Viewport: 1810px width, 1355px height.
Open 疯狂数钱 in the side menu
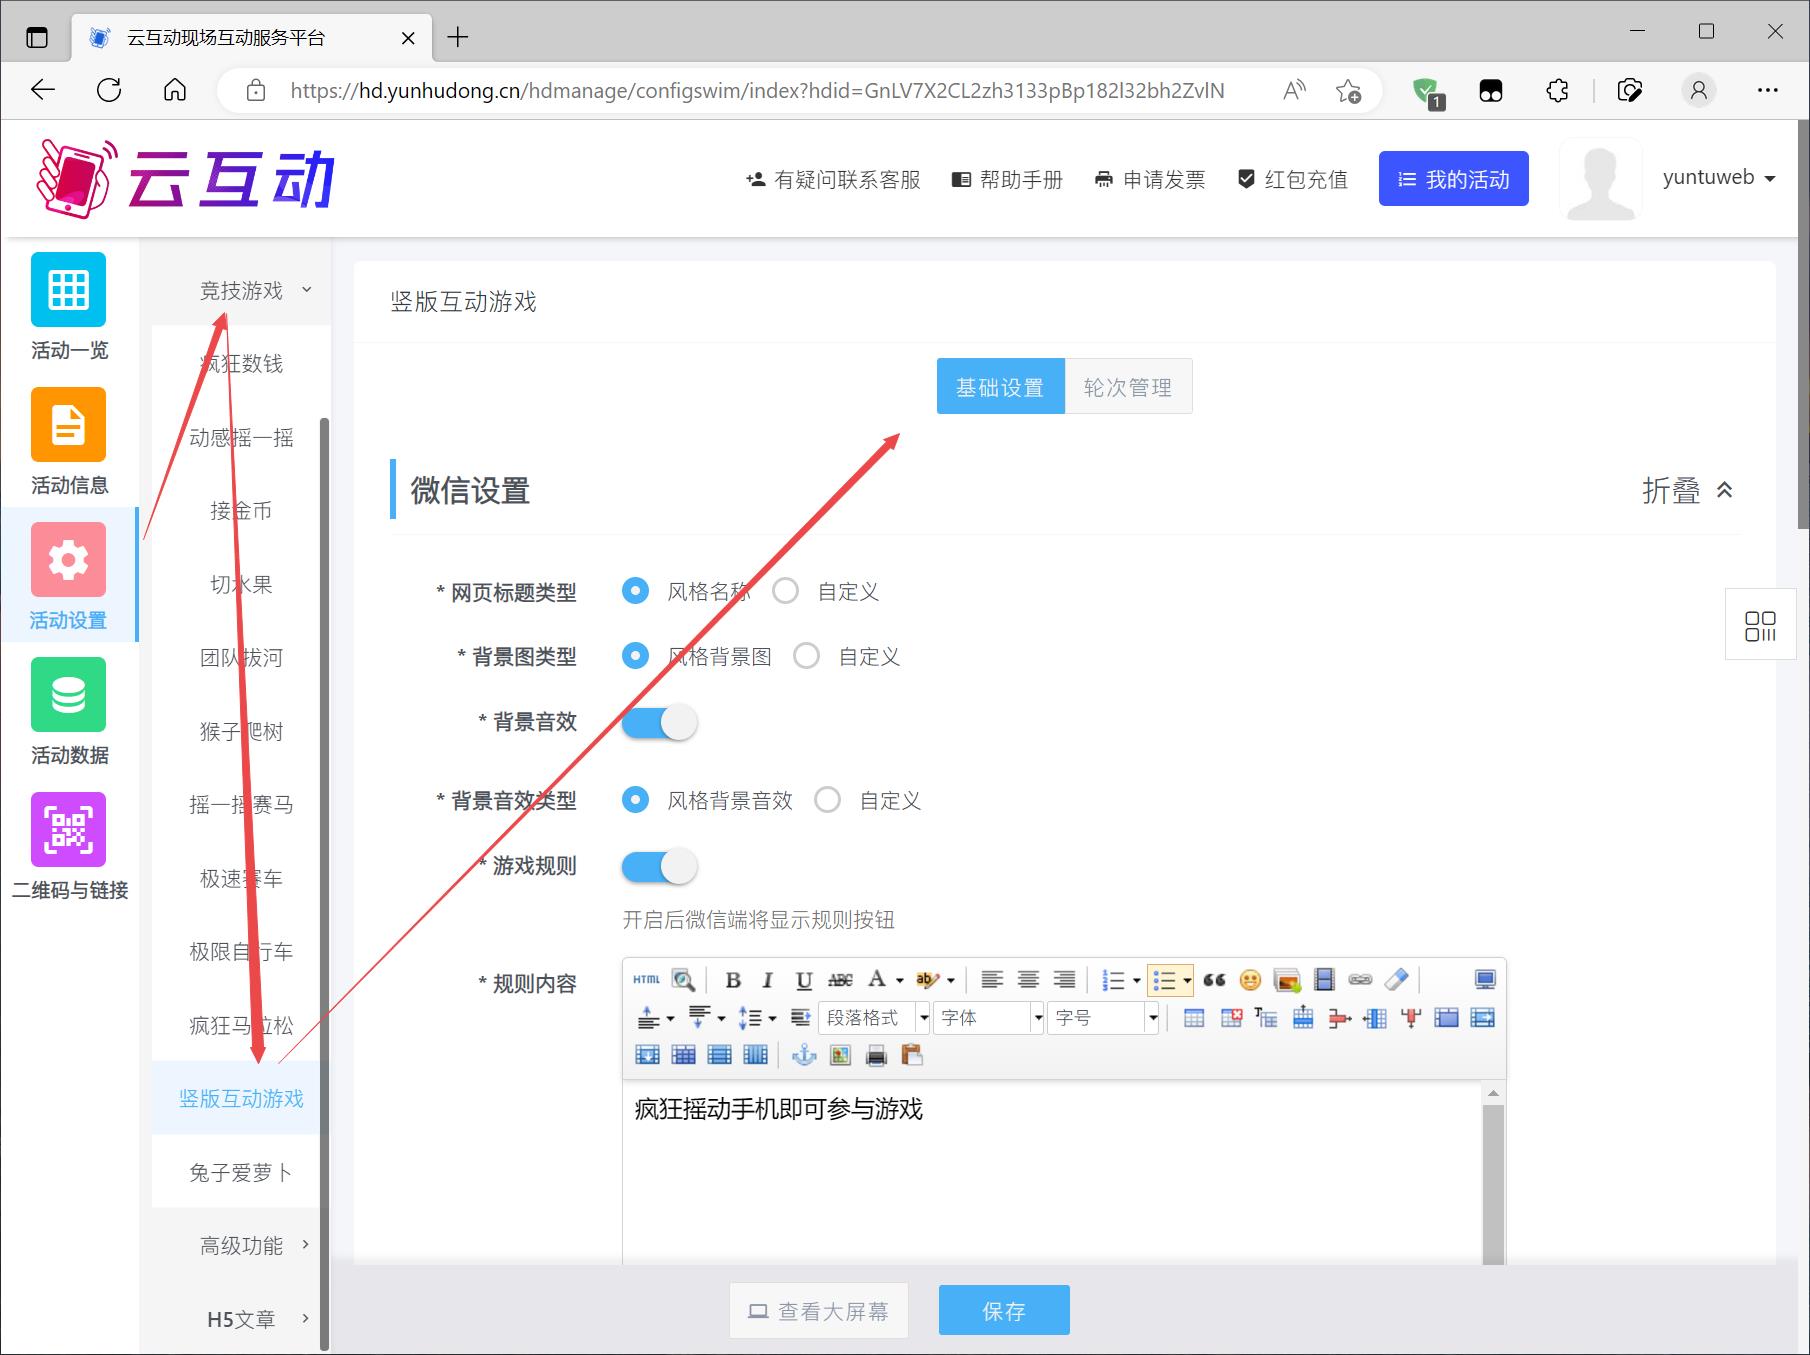[241, 363]
